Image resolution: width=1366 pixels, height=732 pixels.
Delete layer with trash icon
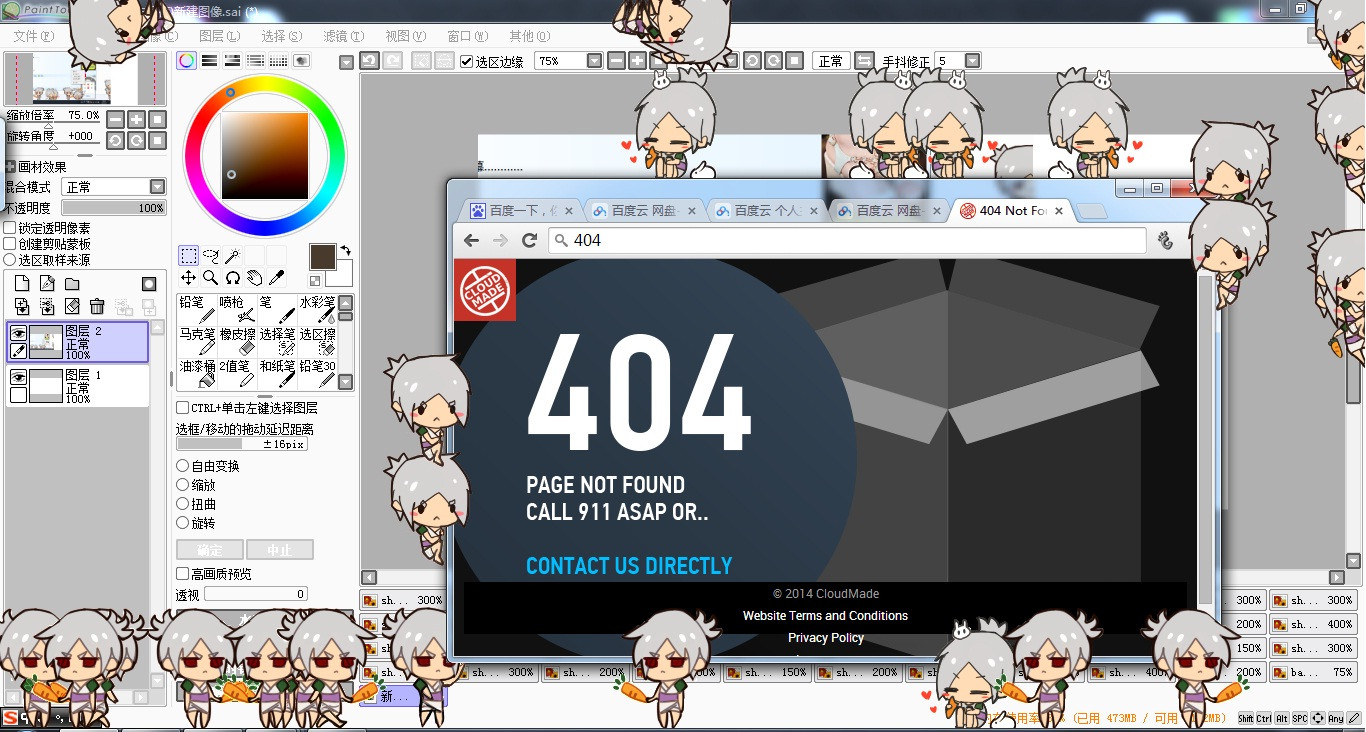(x=97, y=306)
